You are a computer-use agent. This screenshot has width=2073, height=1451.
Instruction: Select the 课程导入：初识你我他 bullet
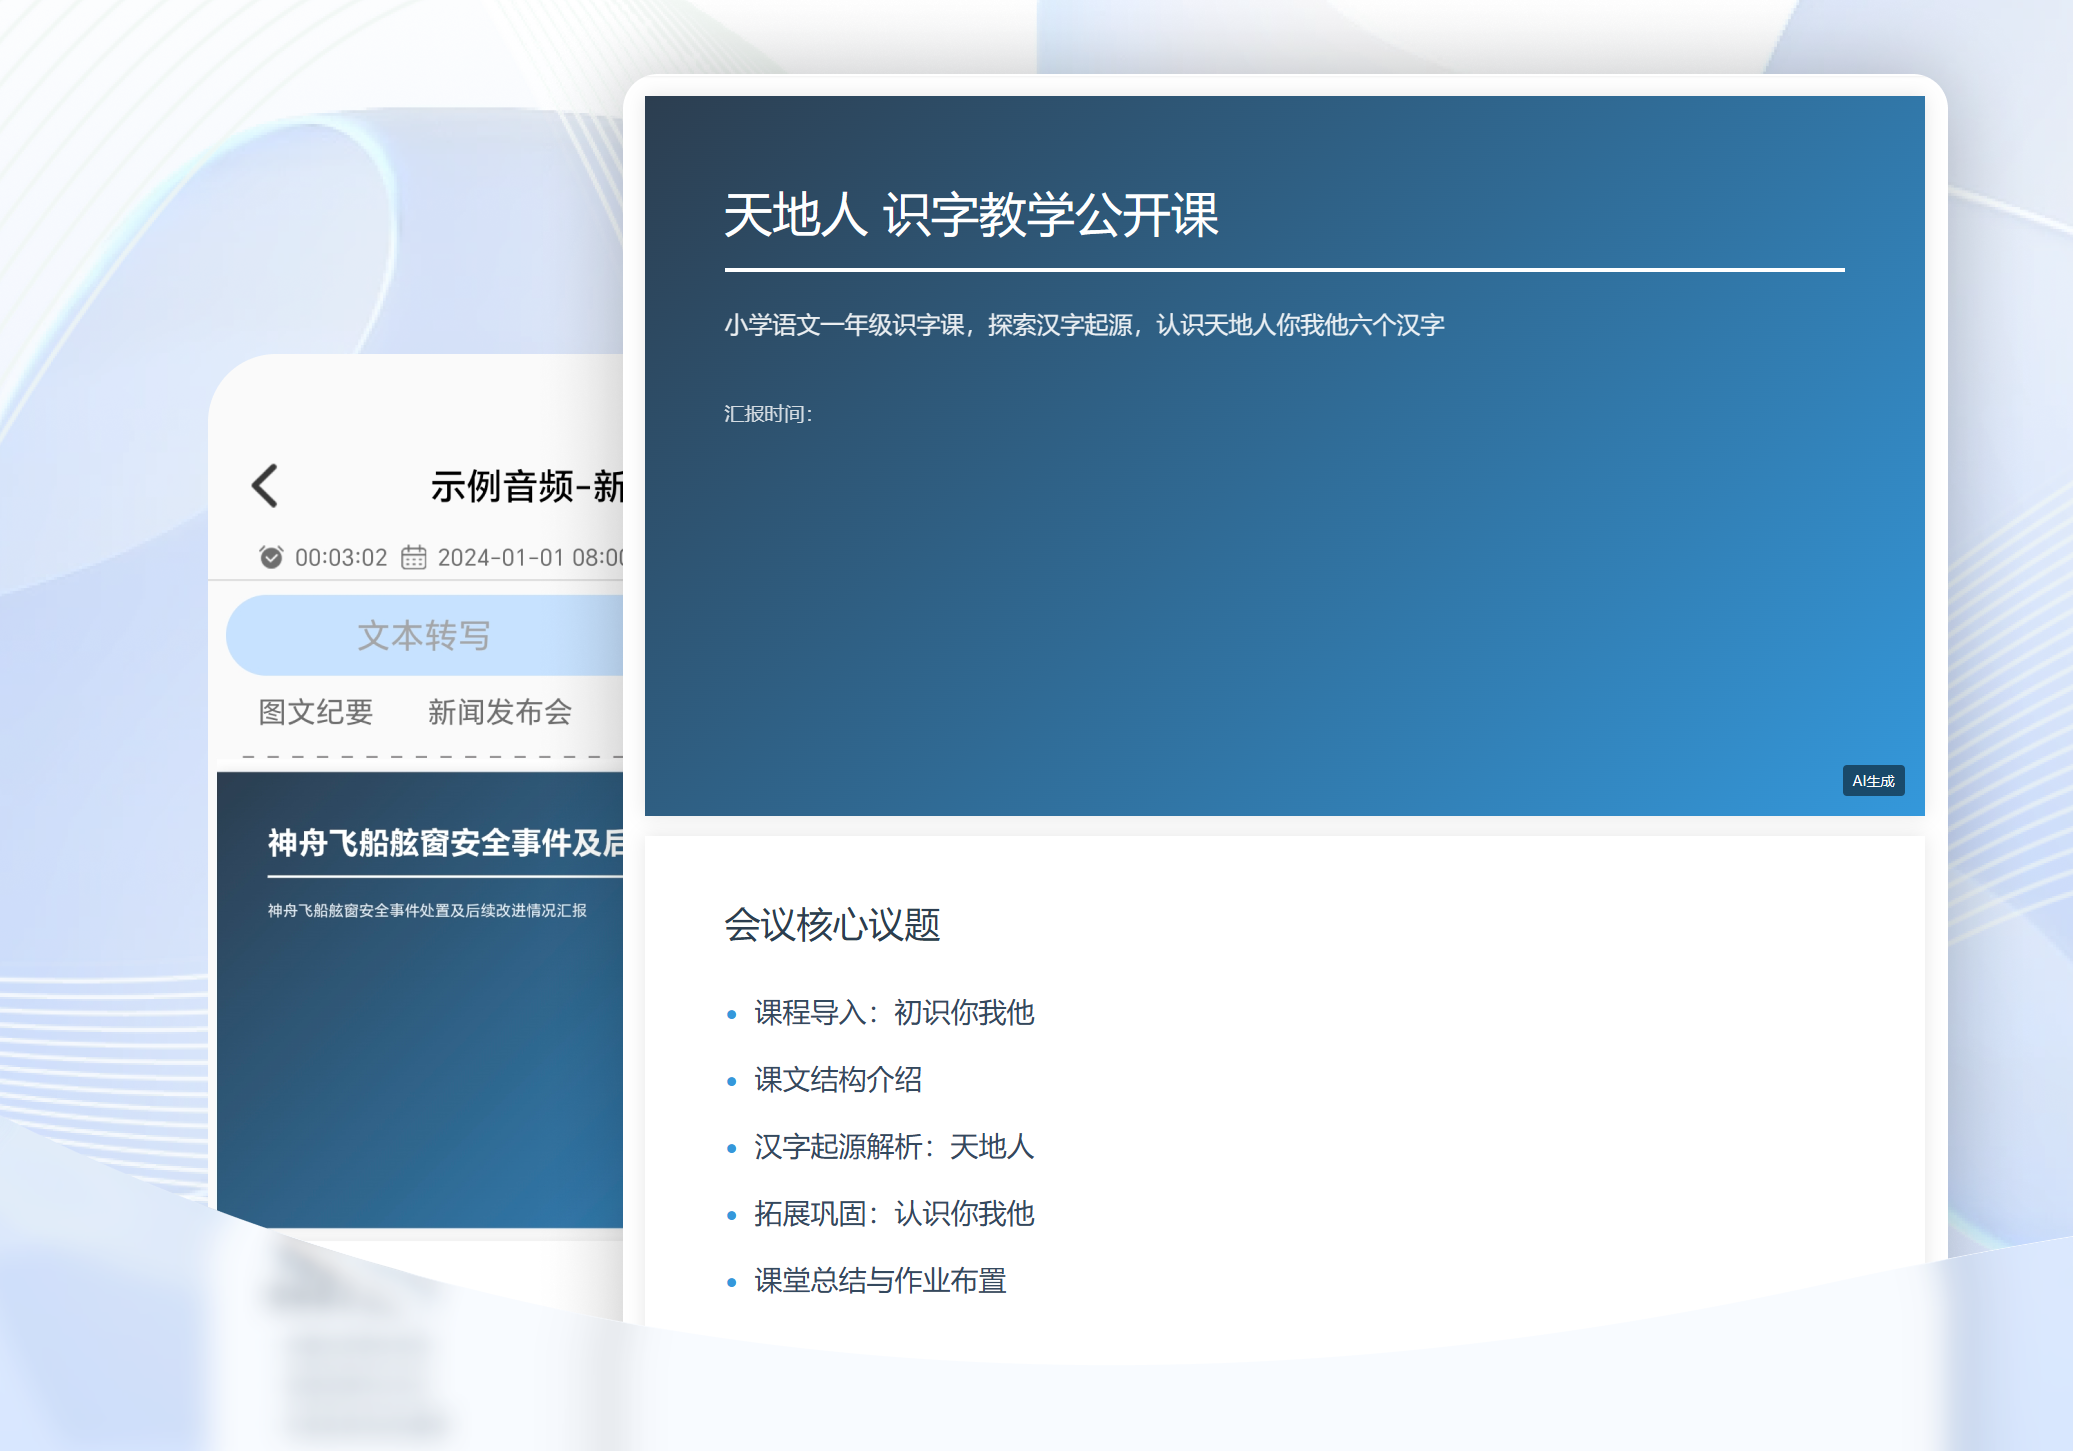point(894,1013)
